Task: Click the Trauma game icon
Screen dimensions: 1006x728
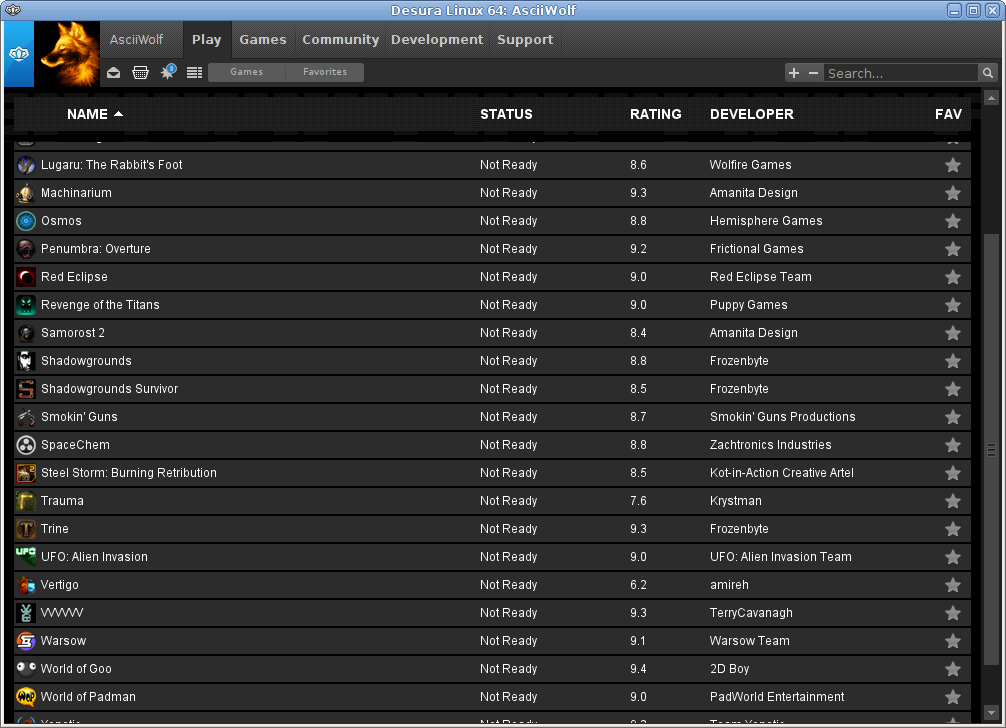Action: (x=26, y=501)
